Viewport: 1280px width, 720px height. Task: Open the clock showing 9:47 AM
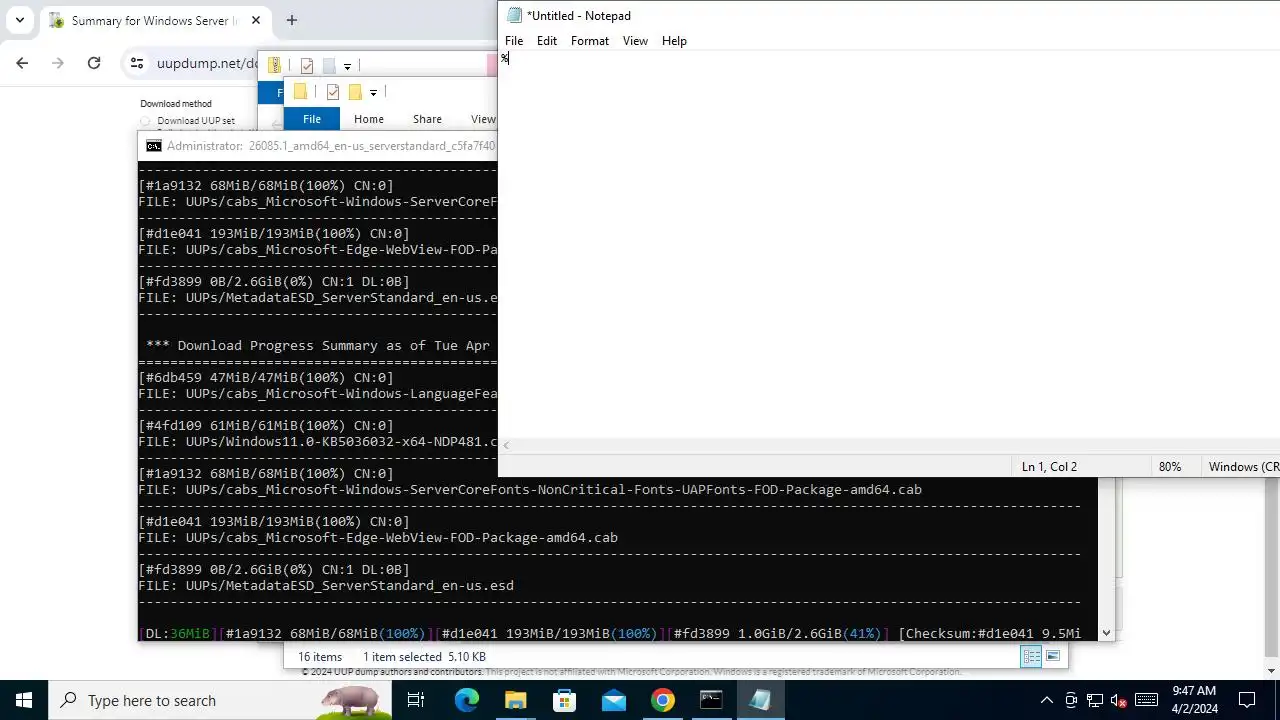[1195, 700]
